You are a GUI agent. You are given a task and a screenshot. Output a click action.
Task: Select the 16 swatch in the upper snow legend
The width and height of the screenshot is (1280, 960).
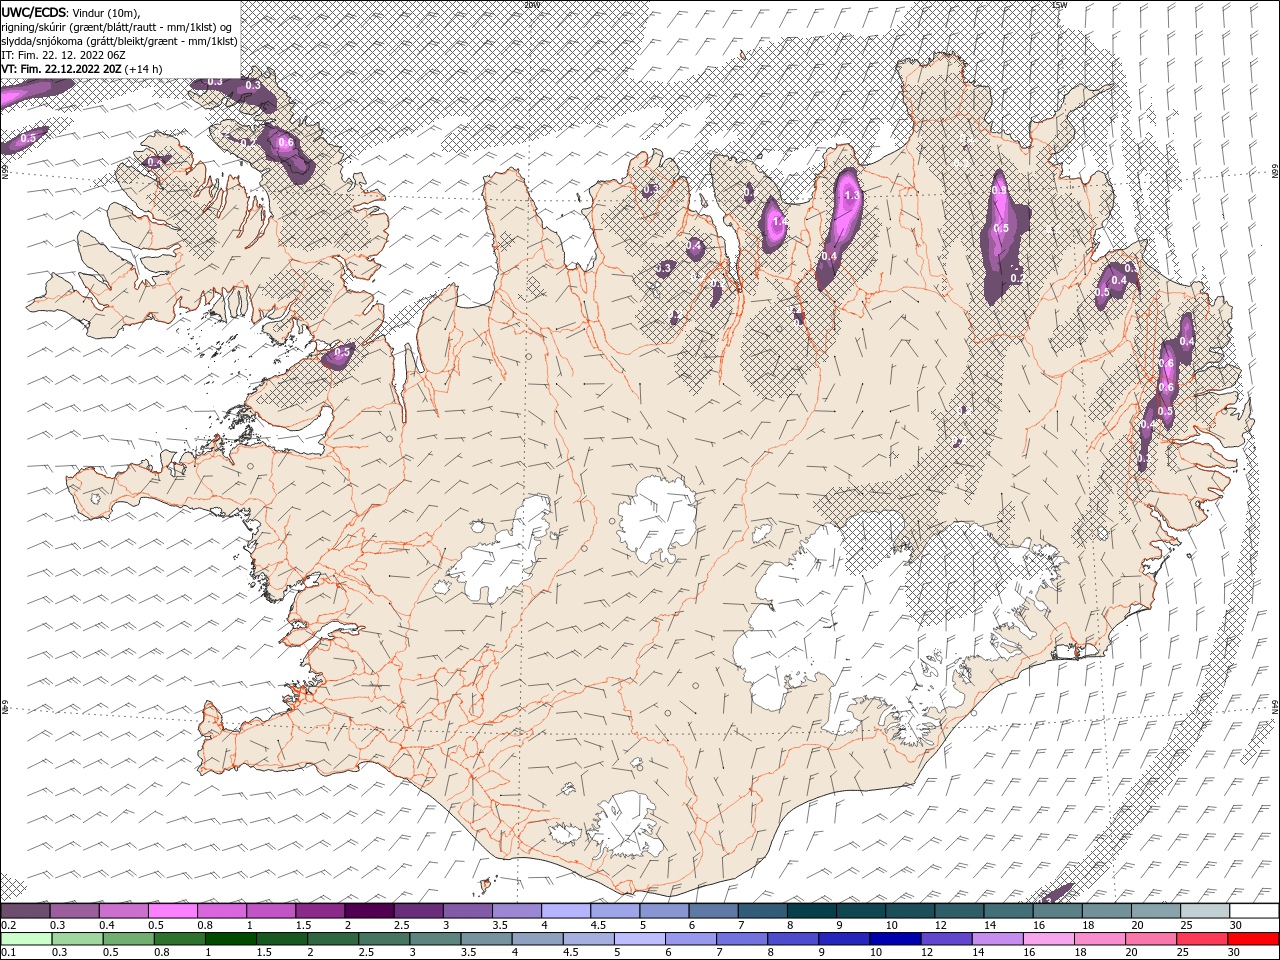[x=1058, y=911]
